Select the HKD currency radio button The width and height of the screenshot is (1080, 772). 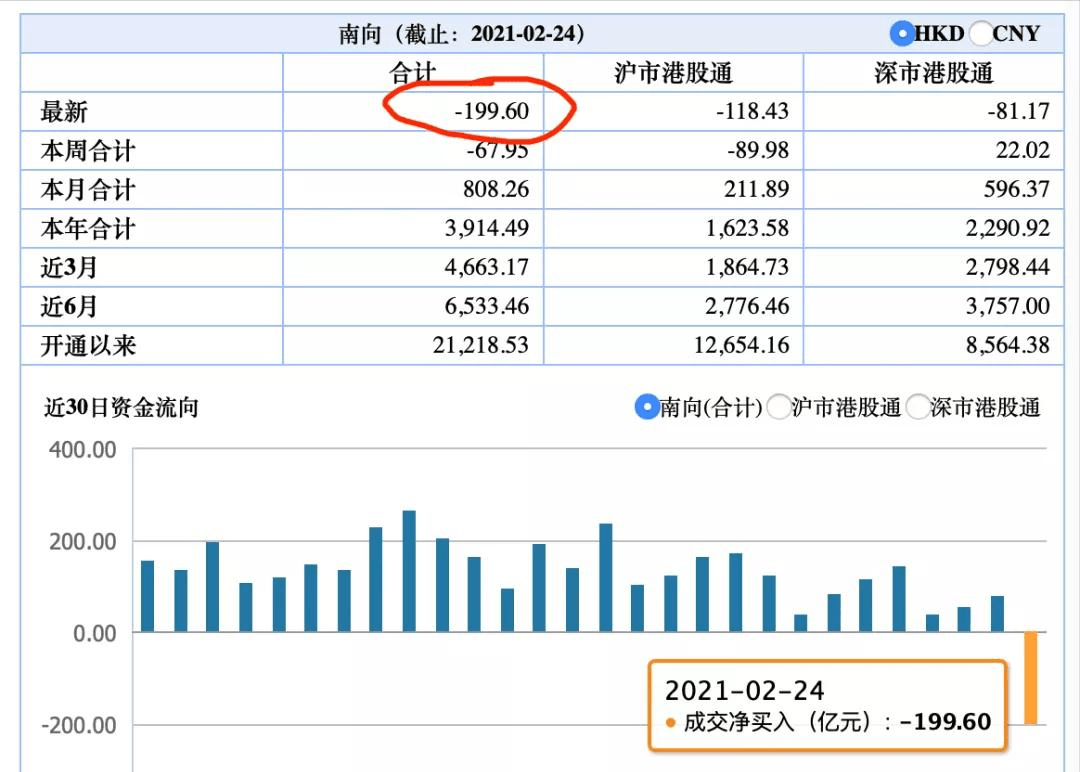pos(902,33)
